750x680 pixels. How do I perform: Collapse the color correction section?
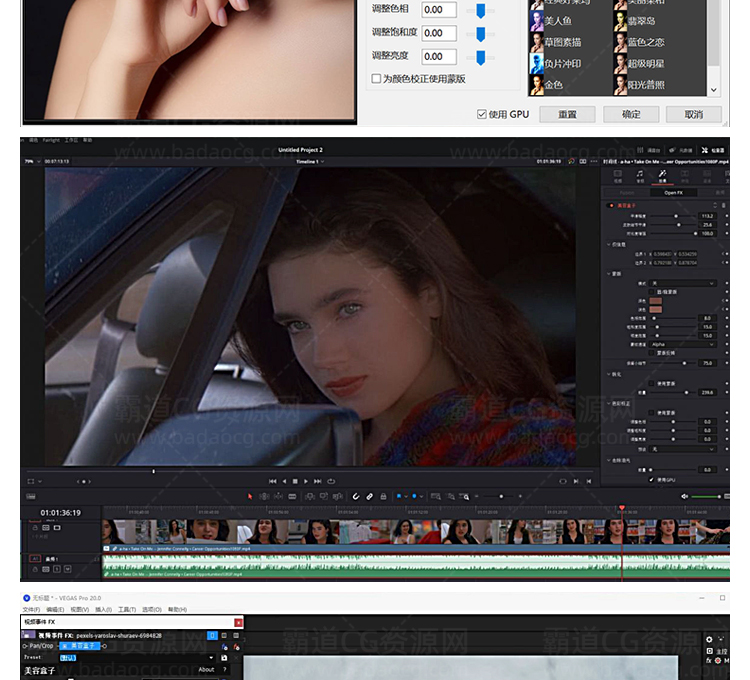(x=609, y=404)
